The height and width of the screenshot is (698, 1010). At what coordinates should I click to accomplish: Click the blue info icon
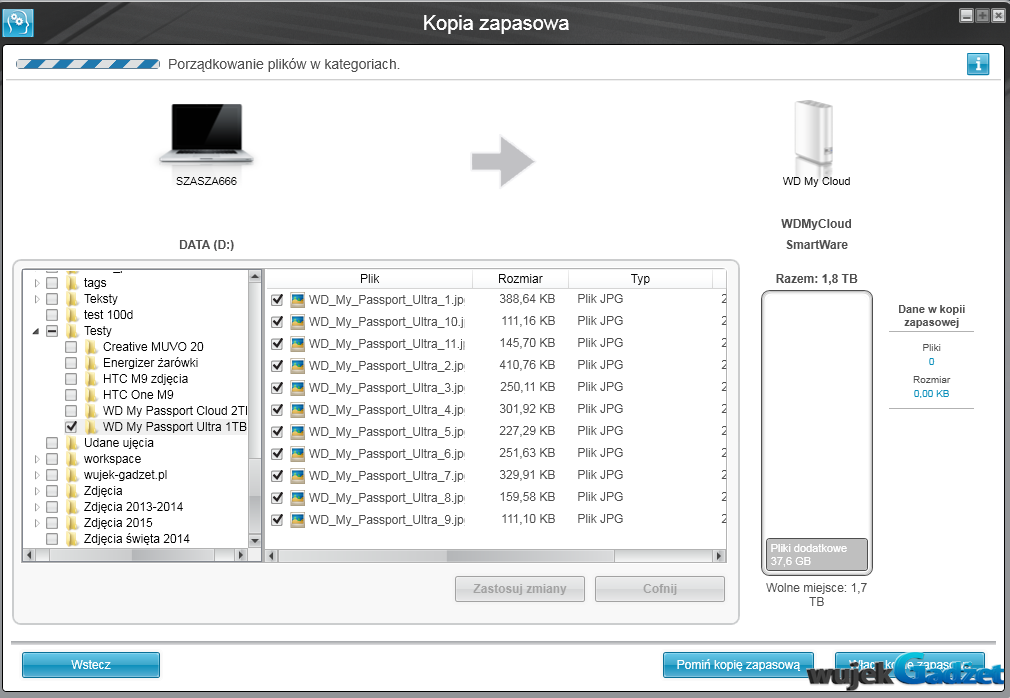(977, 65)
